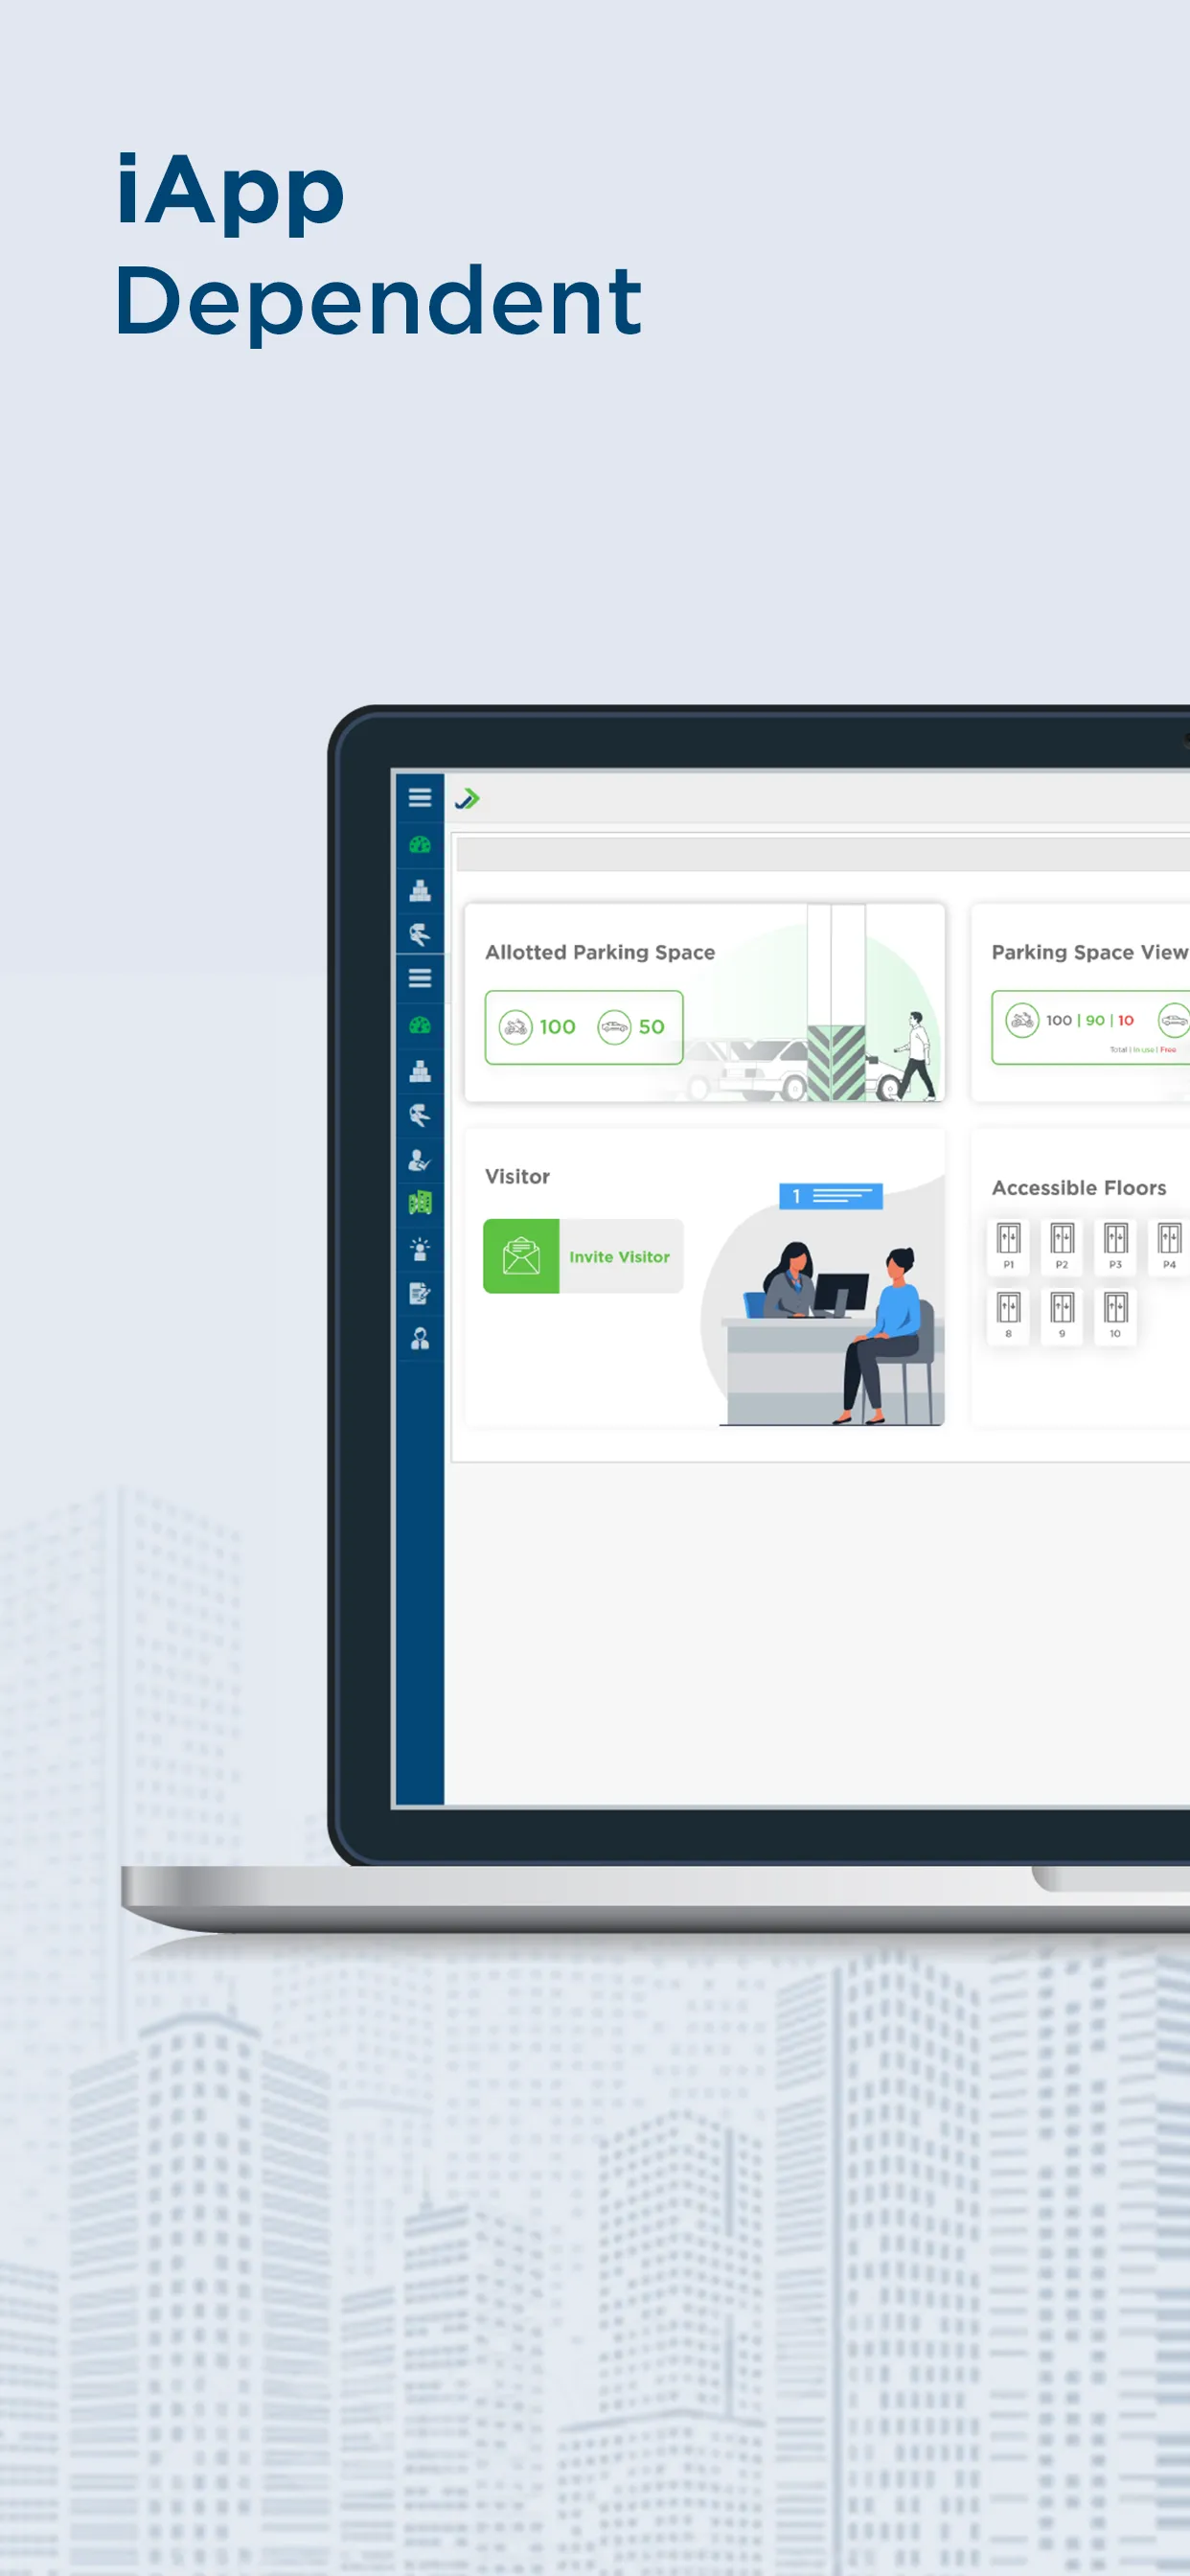Select the P3 elevator floor
The image size is (1190, 2576).
tap(1115, 1246)
